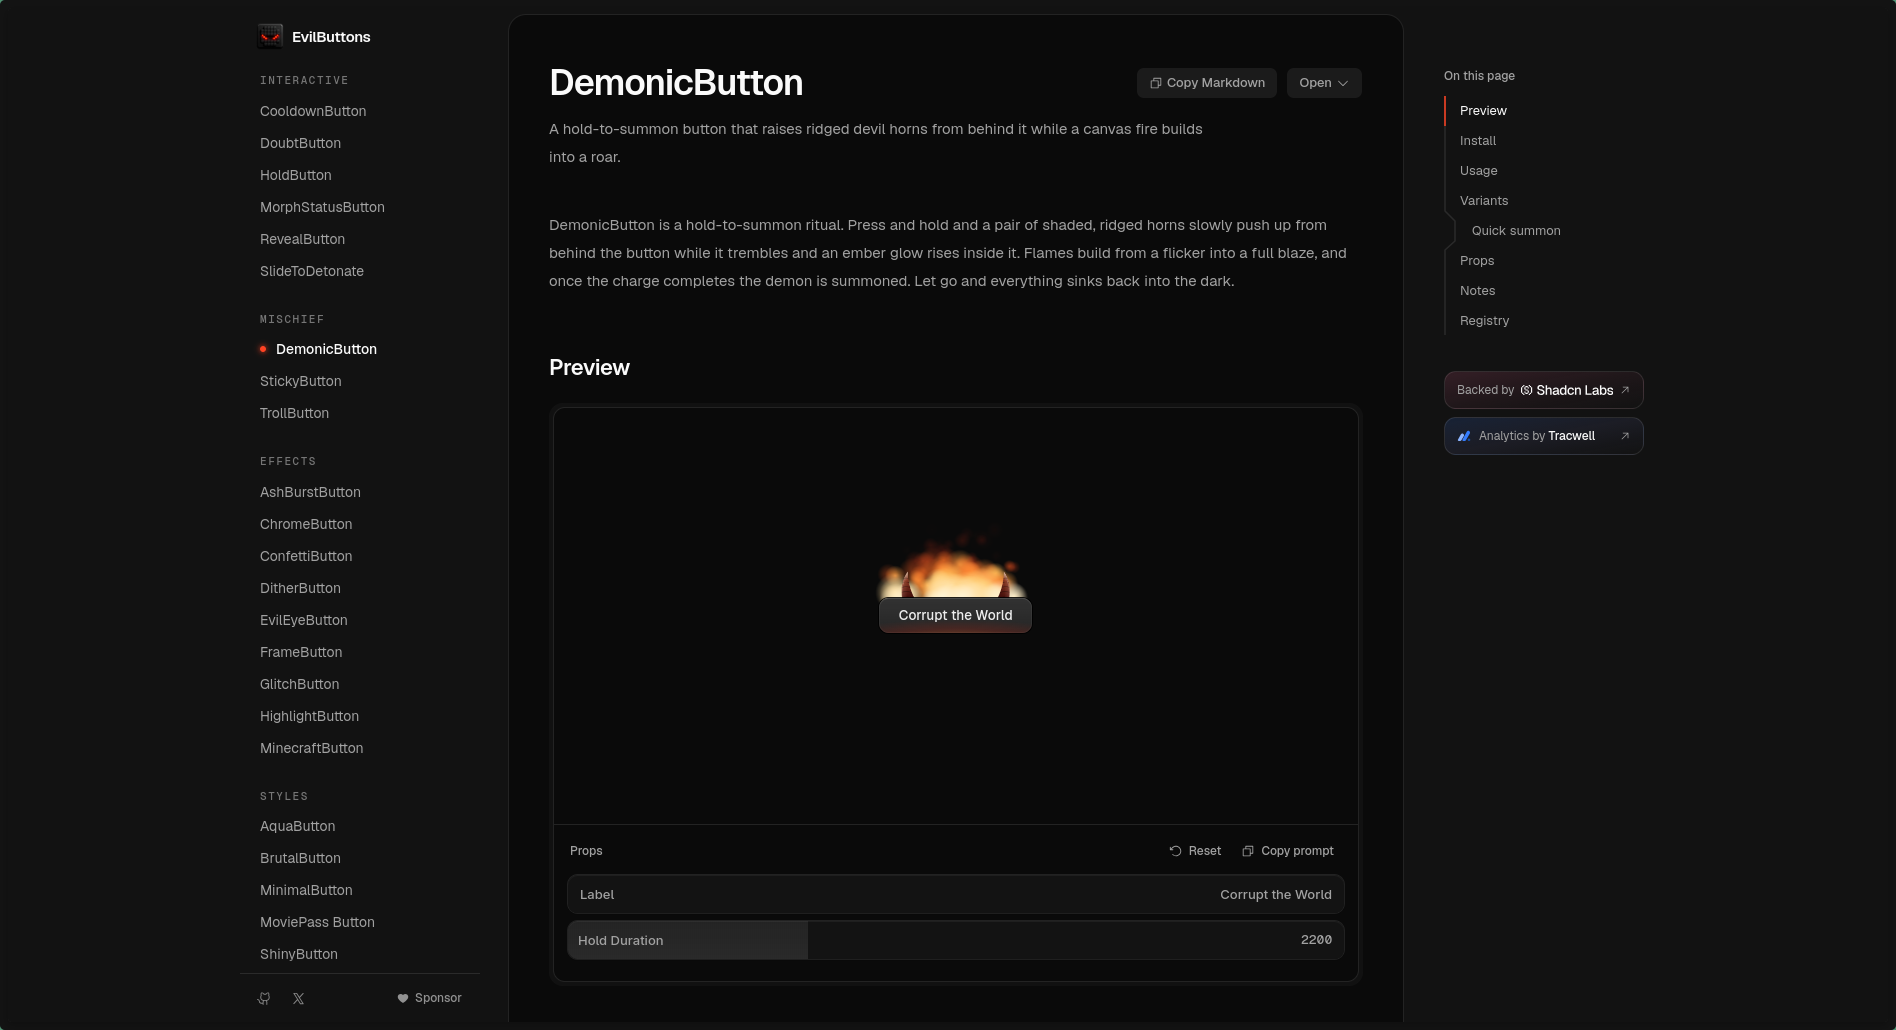Click the Reset props button
Screen dimensions: 1896x1030
click(1195, 851)
